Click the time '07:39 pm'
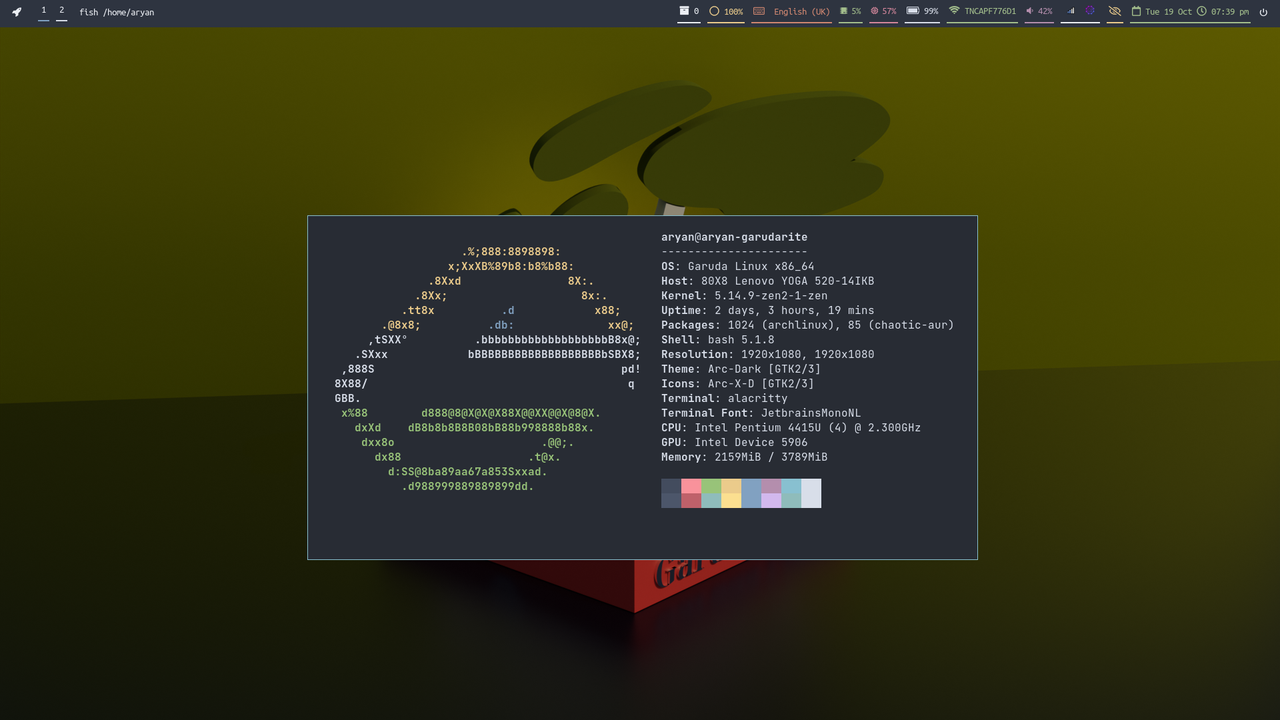This screenshot has width=1280, height=720. [1230, 12]
